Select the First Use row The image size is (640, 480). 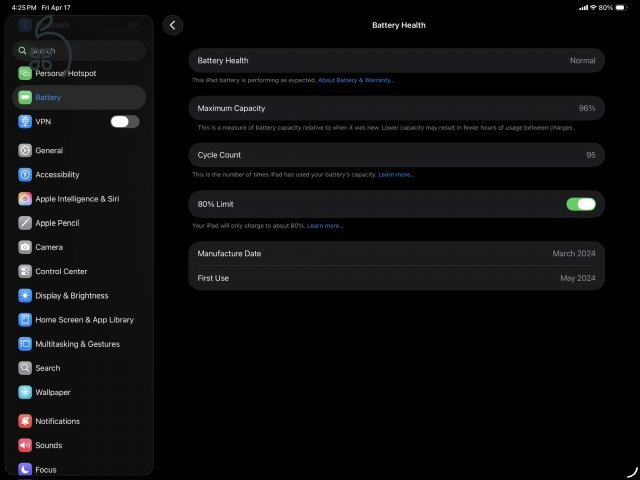tap(396, 278)
